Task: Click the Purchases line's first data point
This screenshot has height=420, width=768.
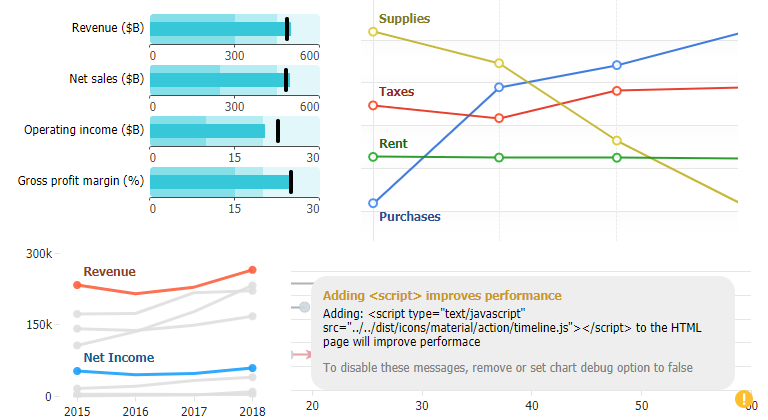Action: point(374,203)
